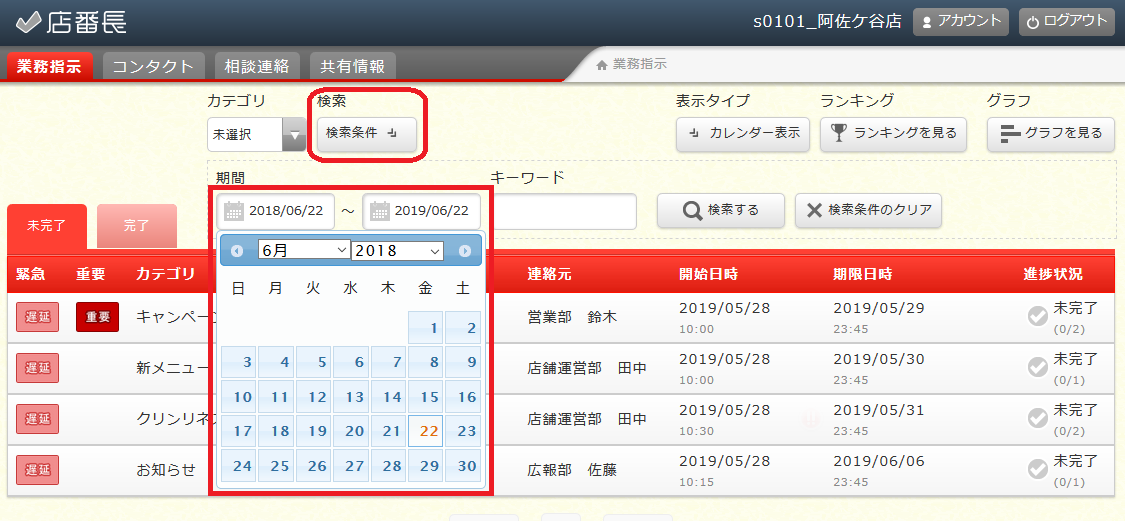Click the end date calendar icon
The width and height of the screenshot is (1125, 521).
[x=380, y=211]
